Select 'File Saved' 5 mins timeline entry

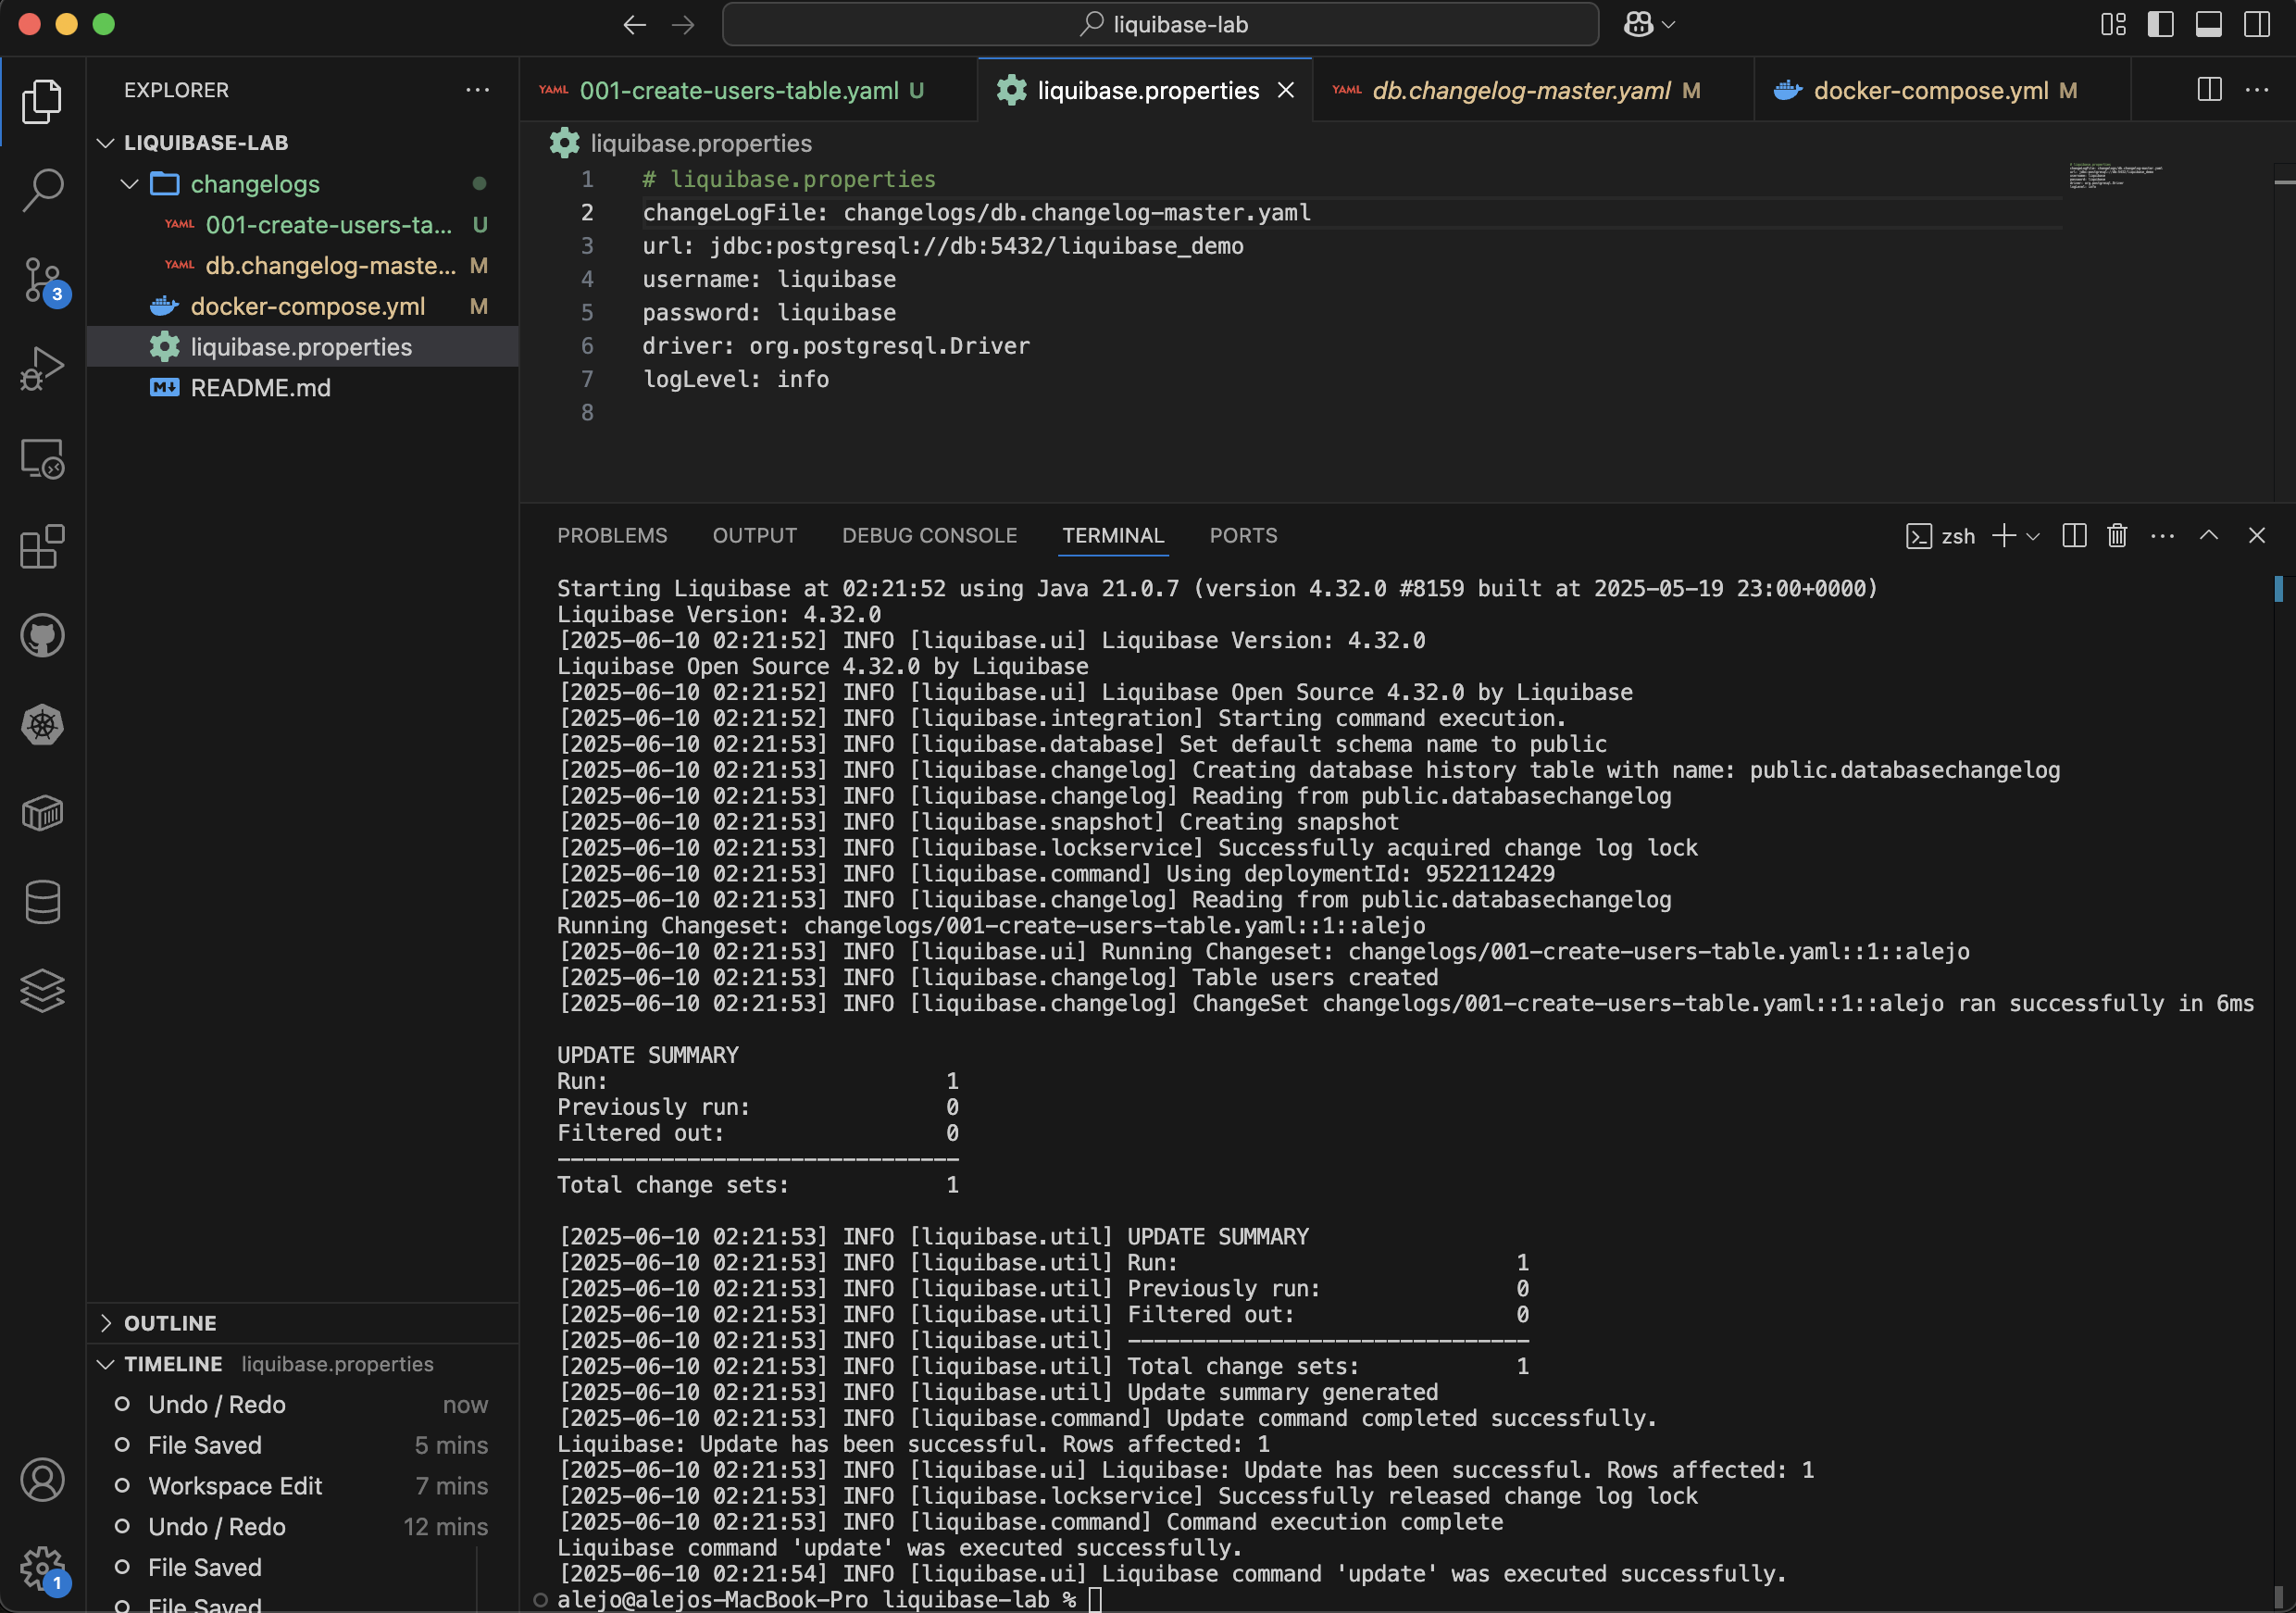tap(303, 1446)
